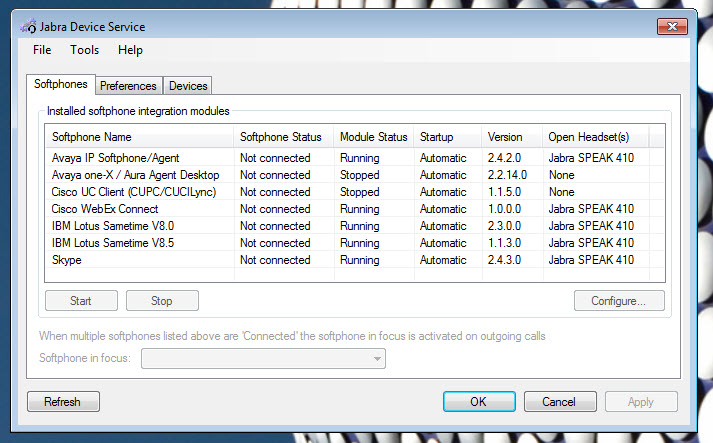The image size is (713, 443).
Task: Sort by Softphone Status column header
Action: point(284,137)
